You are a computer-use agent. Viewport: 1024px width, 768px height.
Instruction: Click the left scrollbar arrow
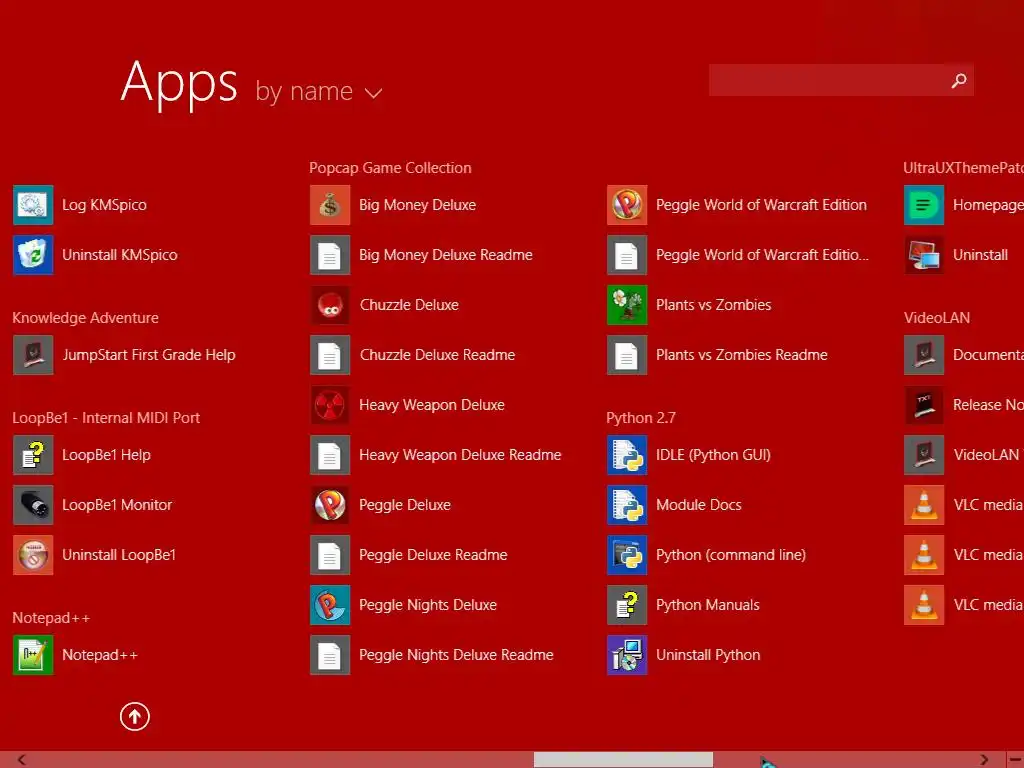pyautogui.click(x=22, y=760)
